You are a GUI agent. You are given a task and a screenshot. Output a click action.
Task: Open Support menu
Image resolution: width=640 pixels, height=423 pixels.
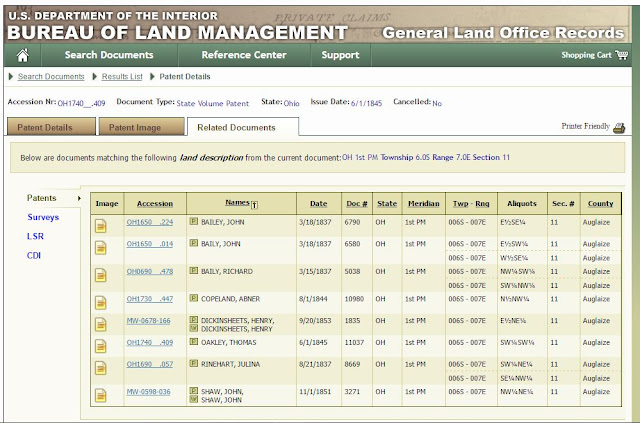tap(340, 55)
